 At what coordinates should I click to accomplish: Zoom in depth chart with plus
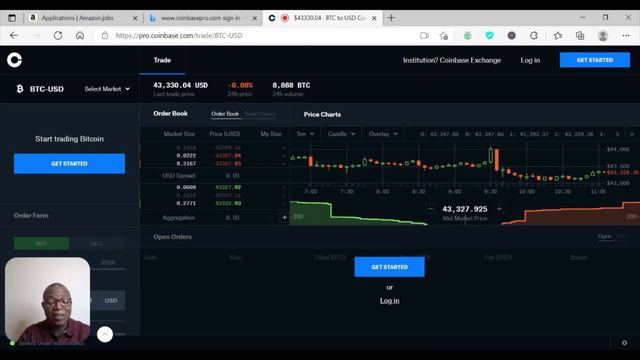pyautogui.click(x=499, y=209)
